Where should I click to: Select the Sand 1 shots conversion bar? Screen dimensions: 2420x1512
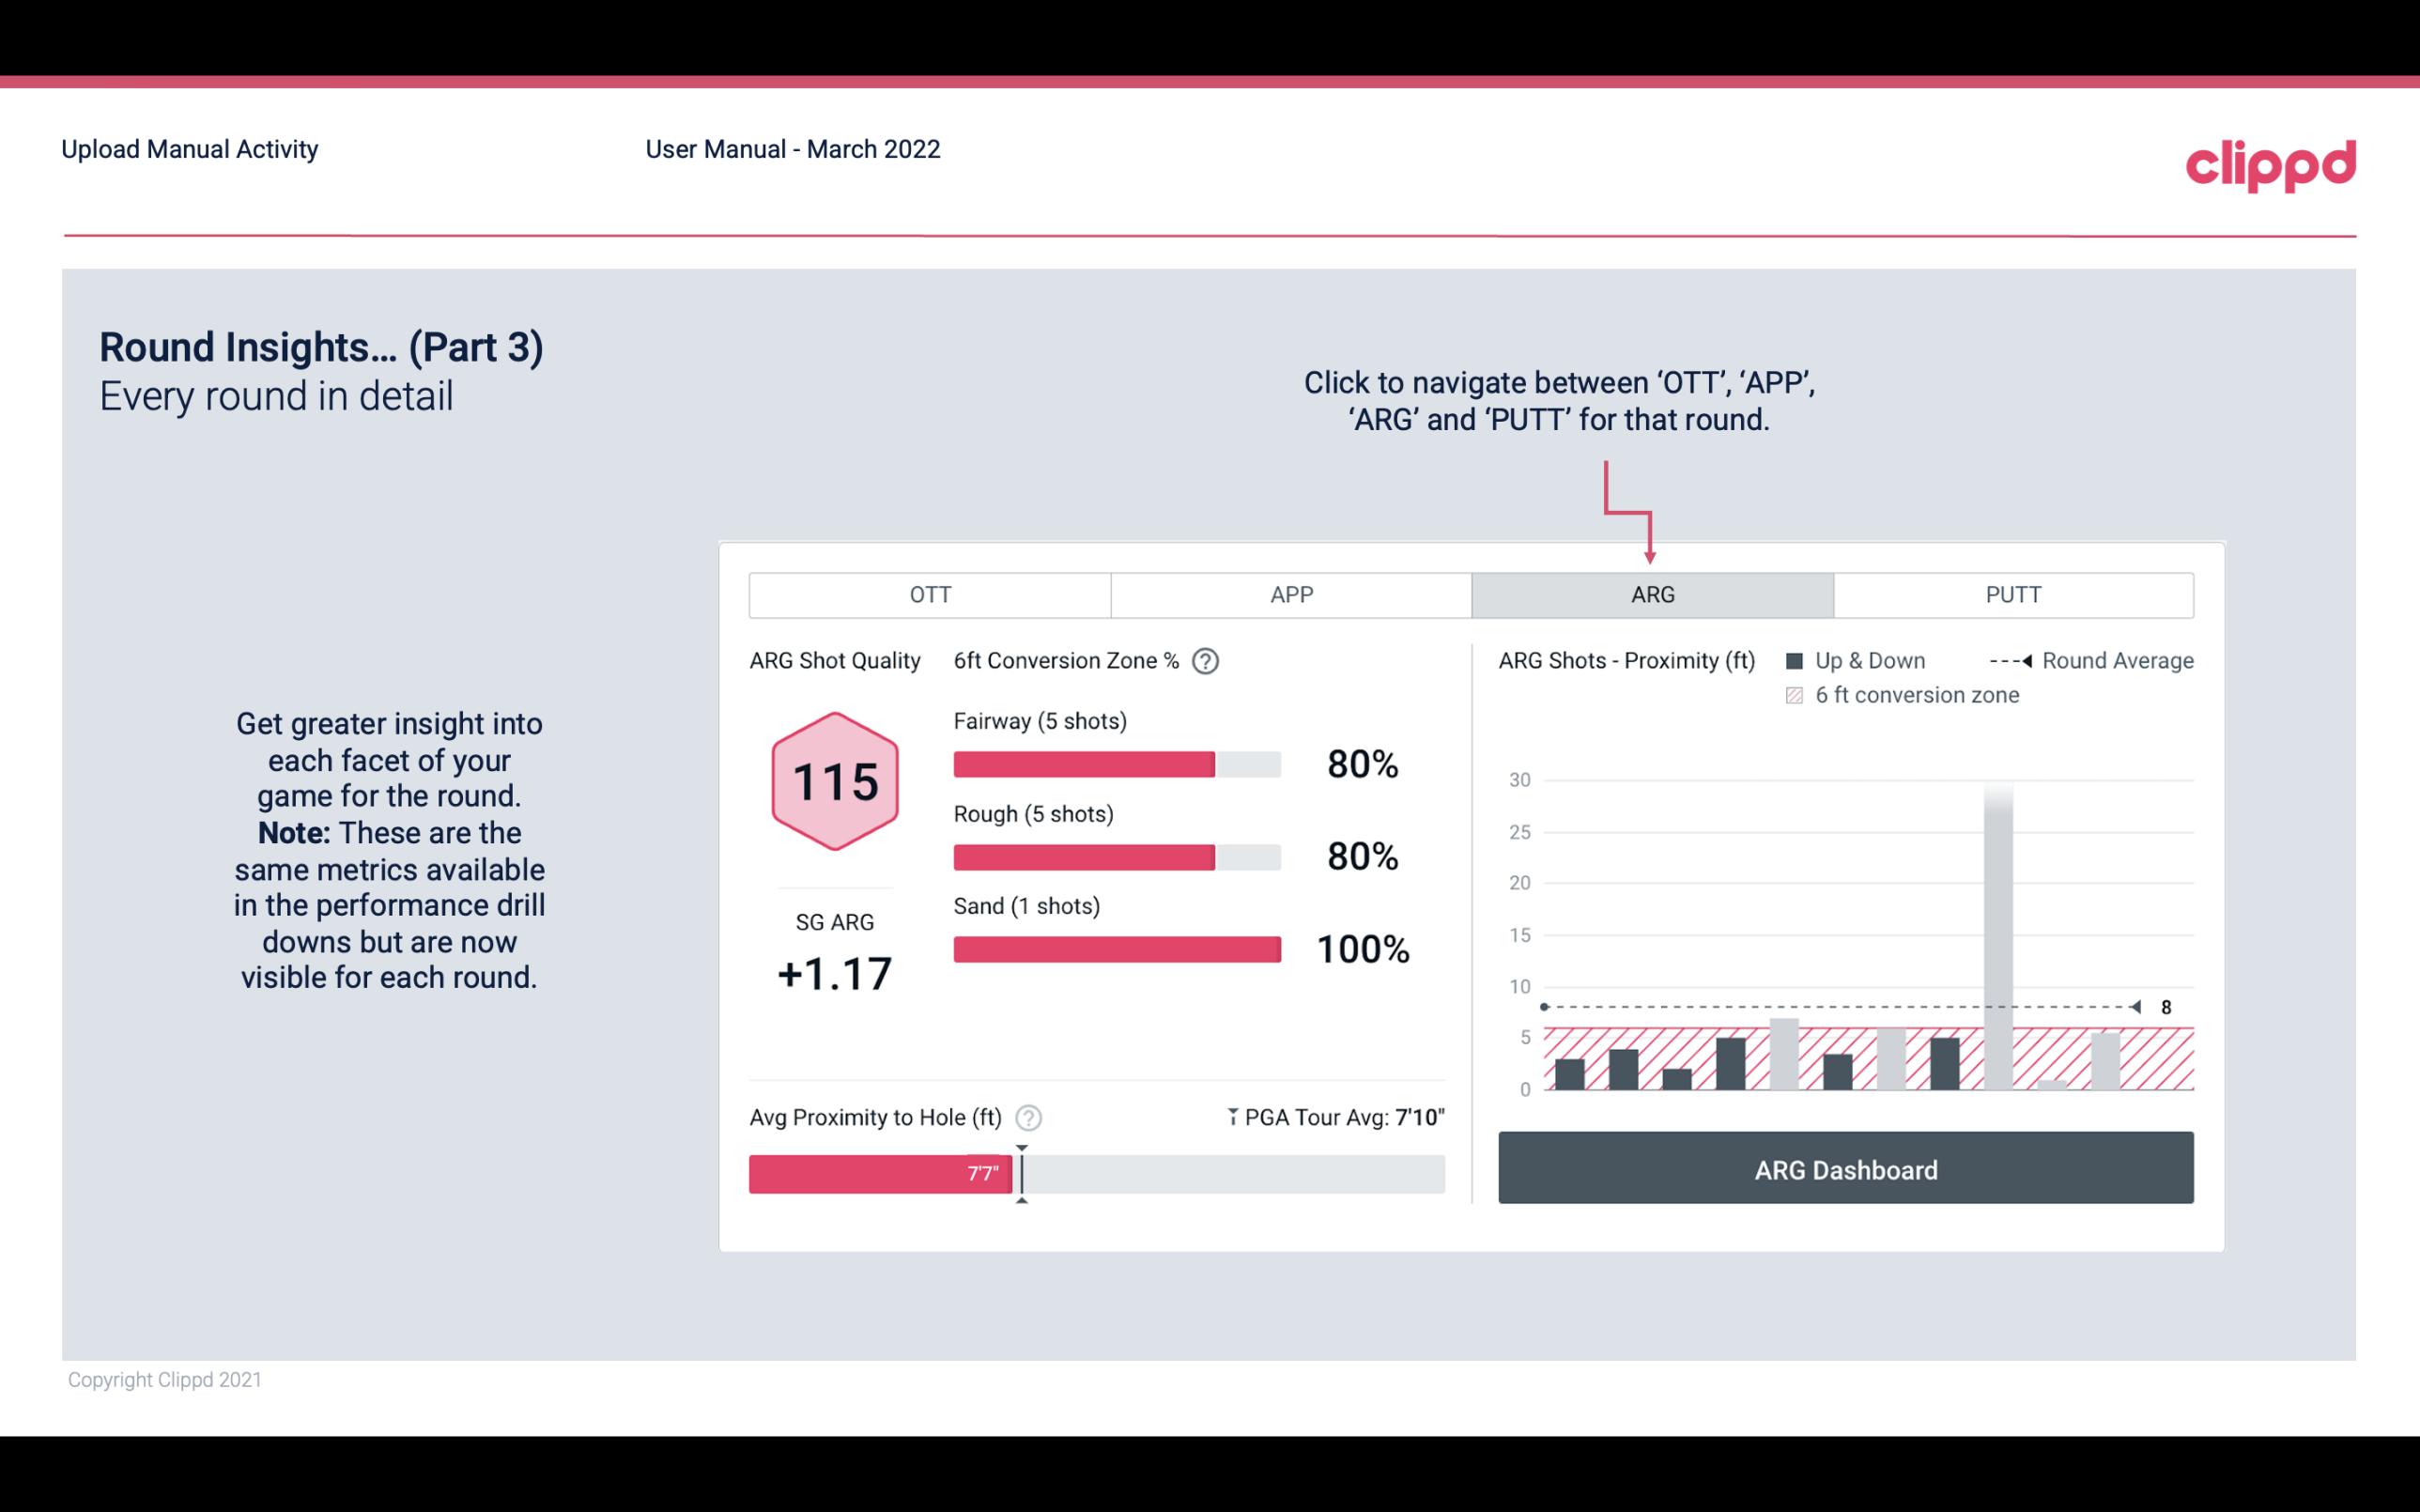point(1115,949)
